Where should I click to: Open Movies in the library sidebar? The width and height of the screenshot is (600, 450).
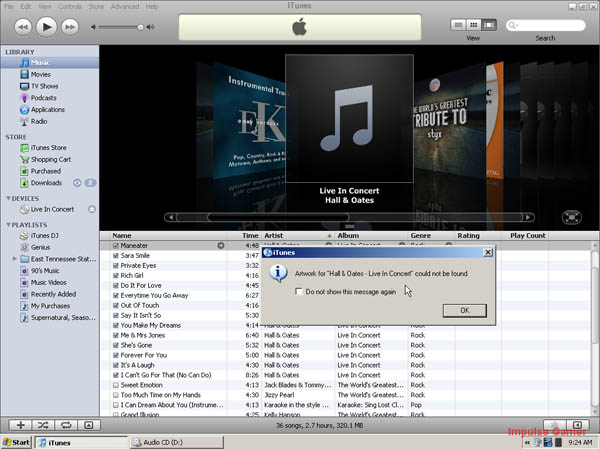tap(41, 74)
